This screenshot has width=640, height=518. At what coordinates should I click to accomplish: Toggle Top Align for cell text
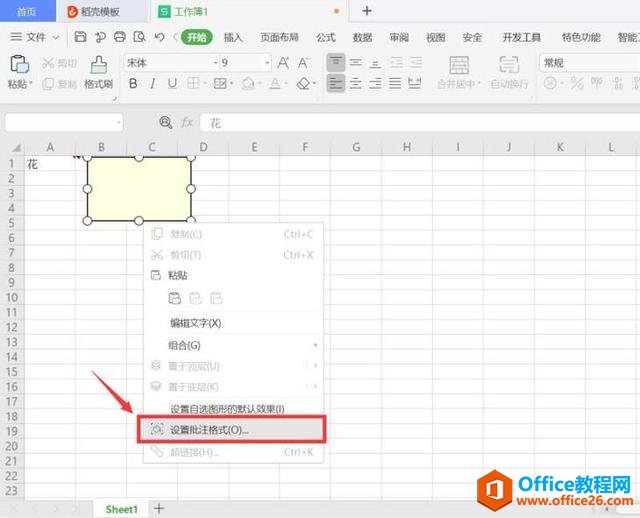(x=336, y=62)
